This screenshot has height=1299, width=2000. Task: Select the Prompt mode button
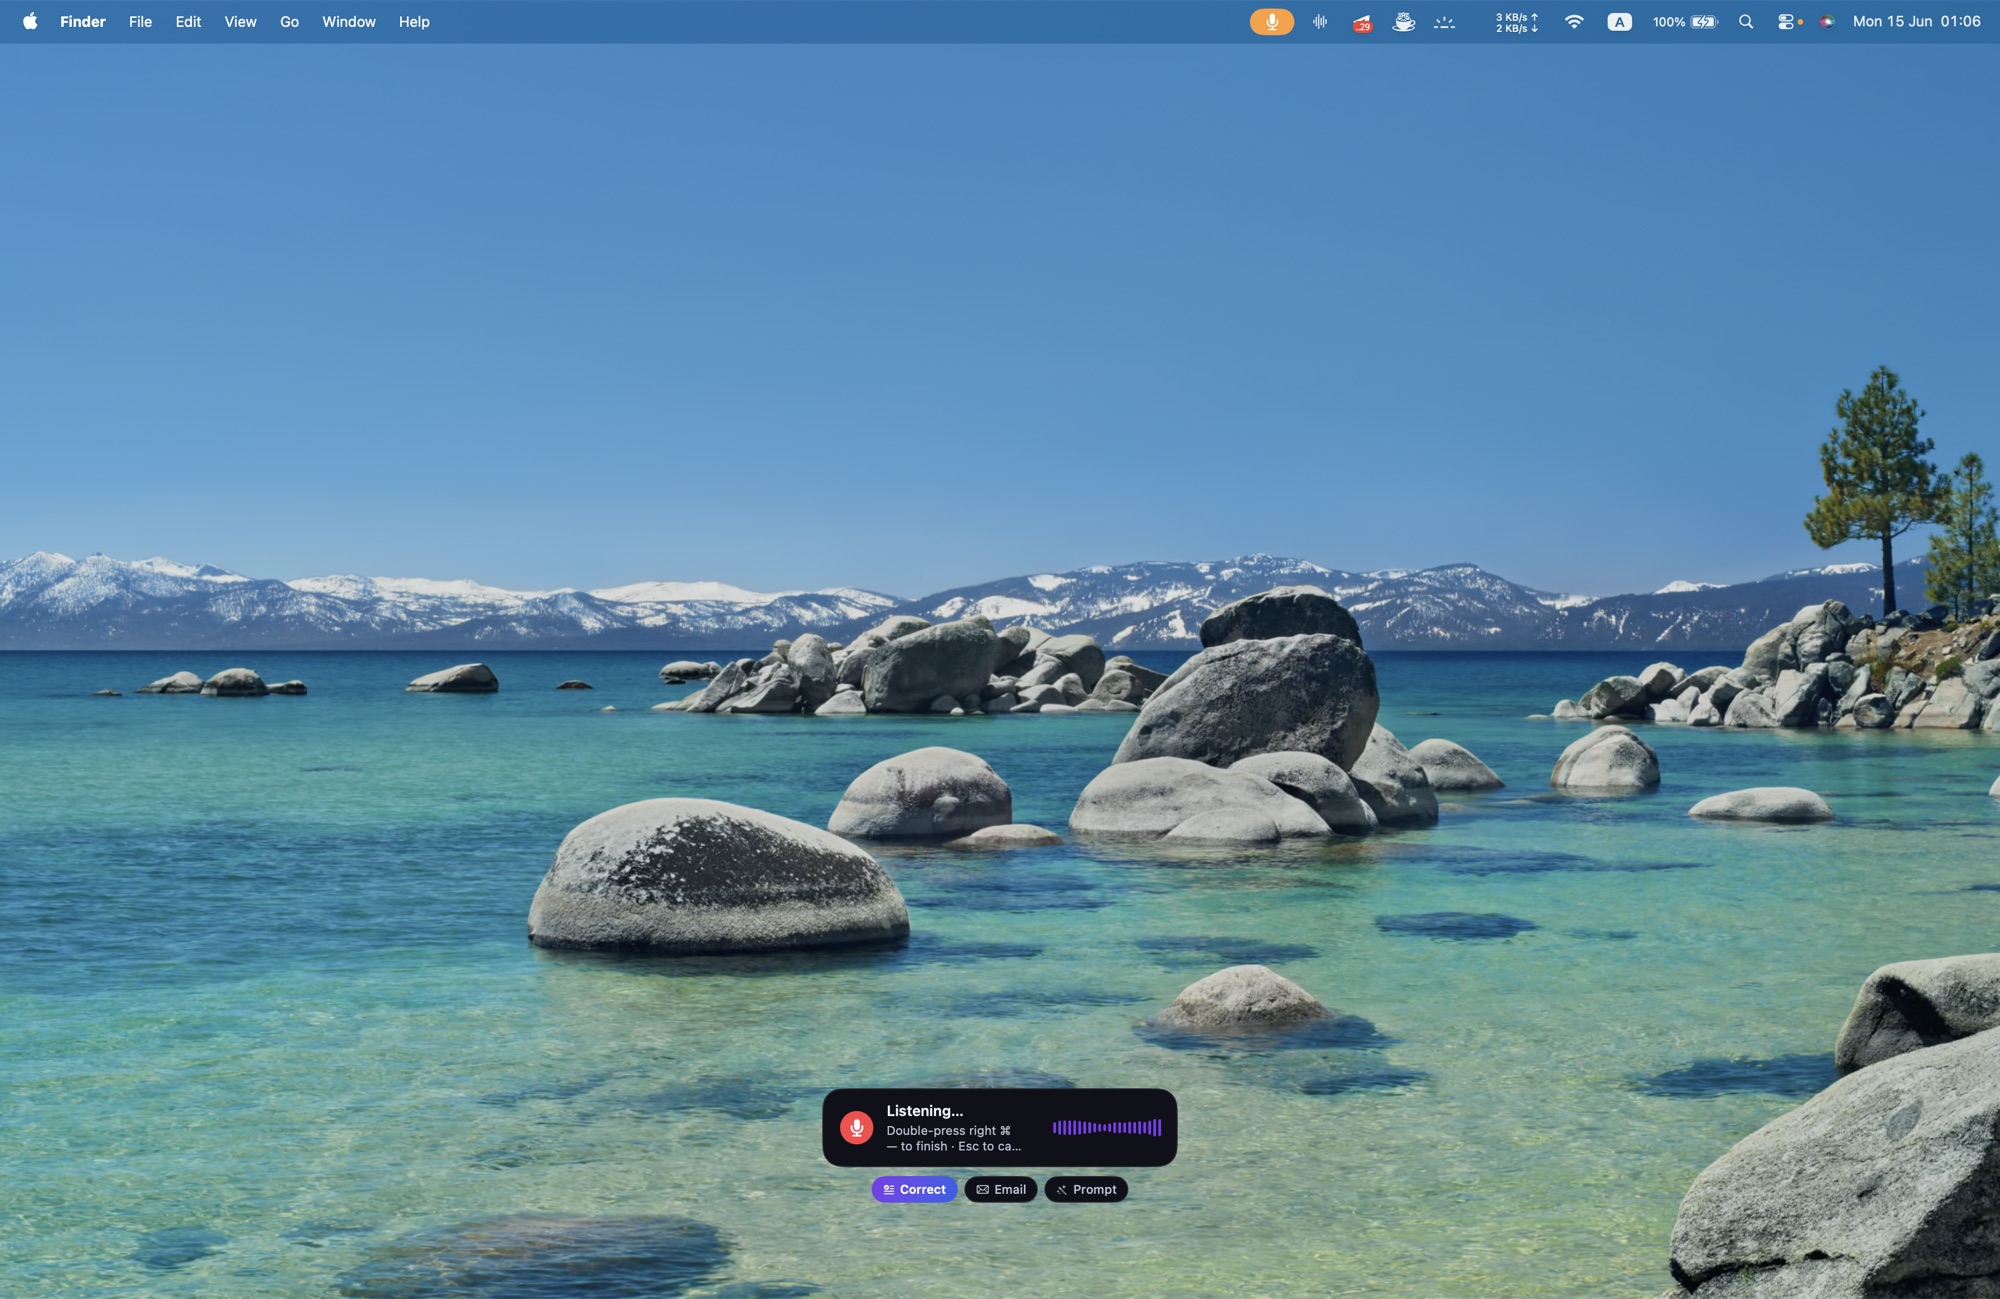click(x=1086, y=1189)
